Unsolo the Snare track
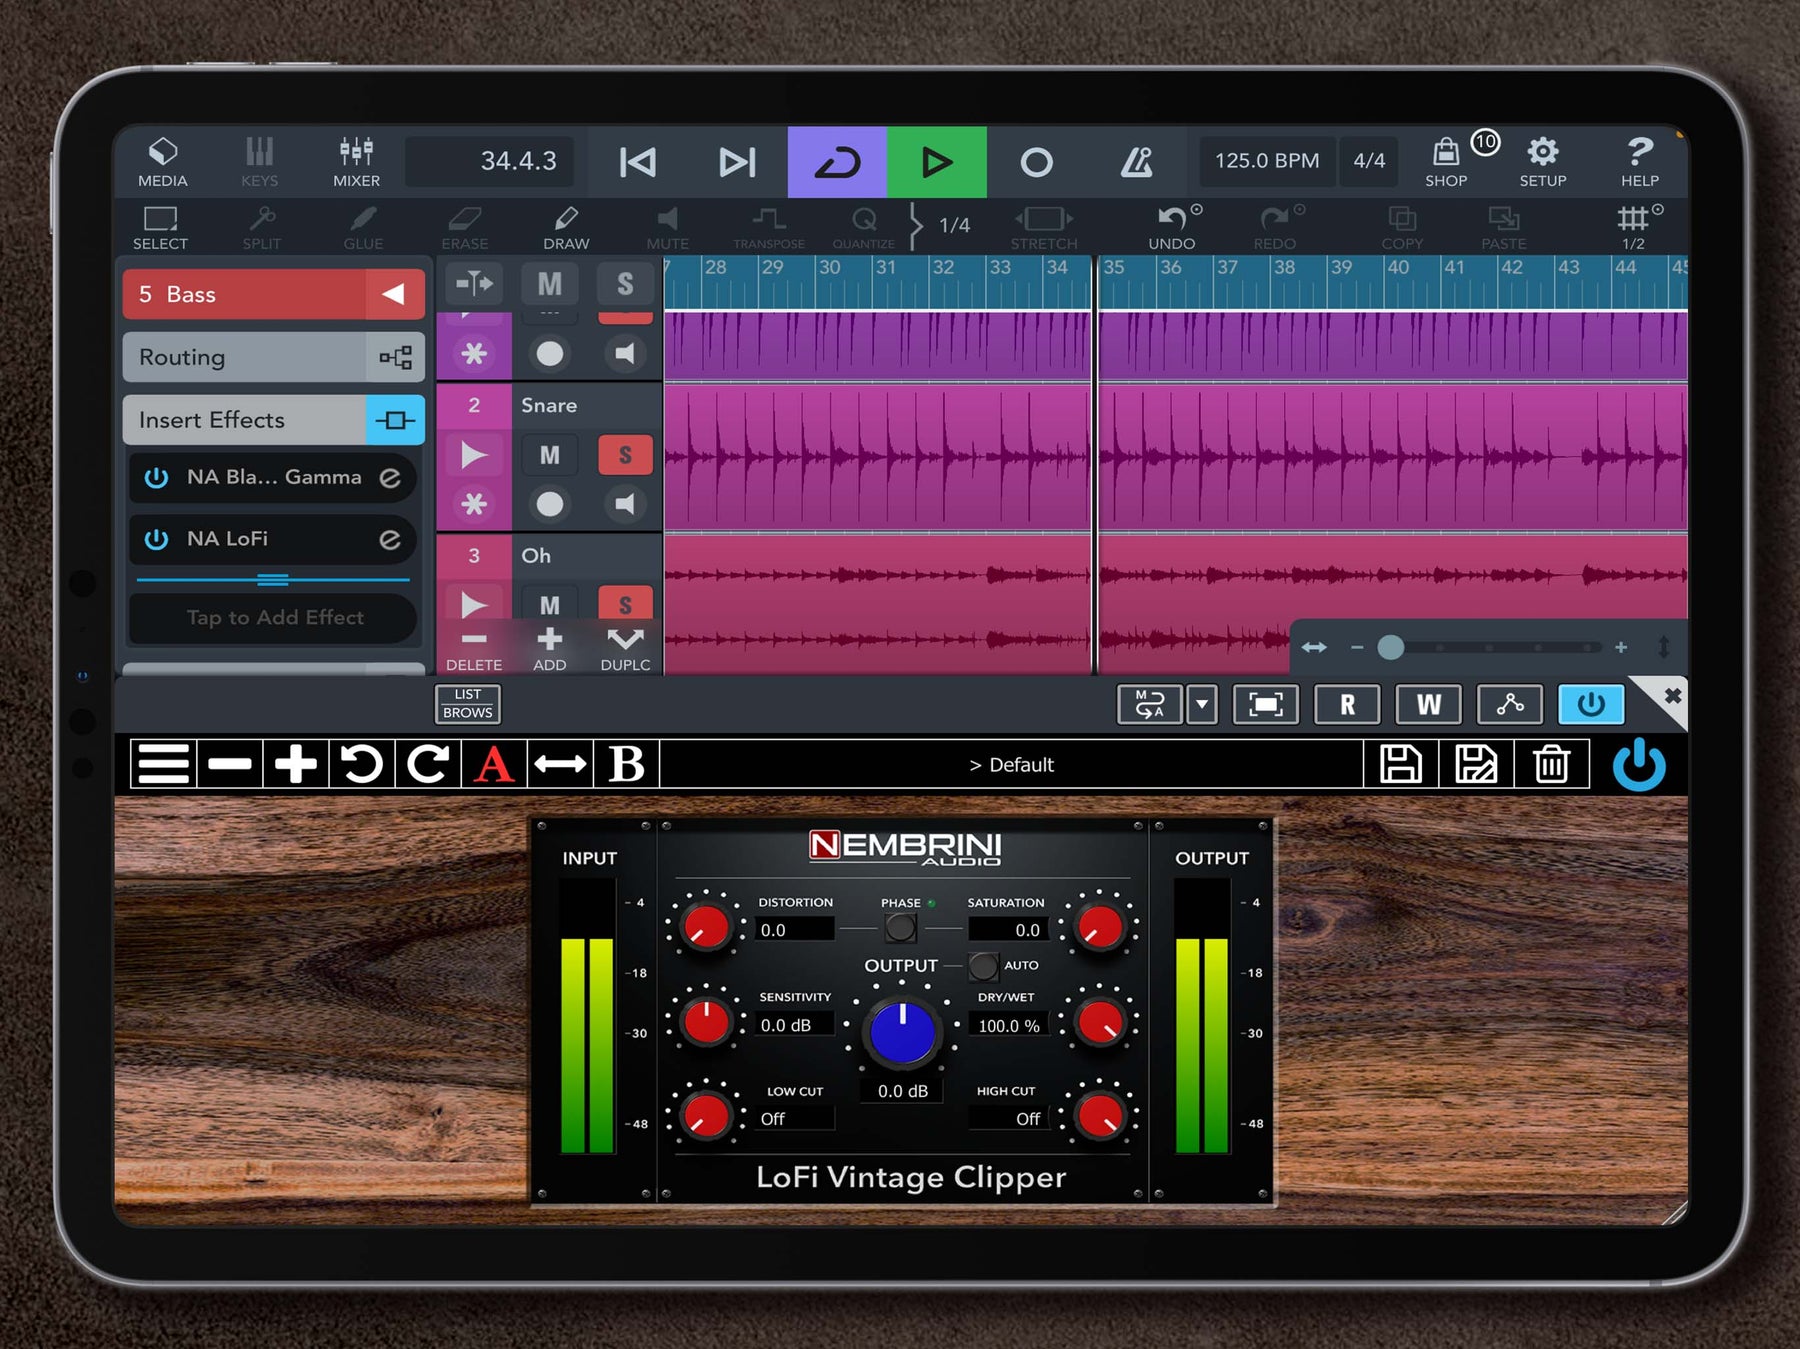The width and height of the screenshot is (1800, 1349). (625, 455)
